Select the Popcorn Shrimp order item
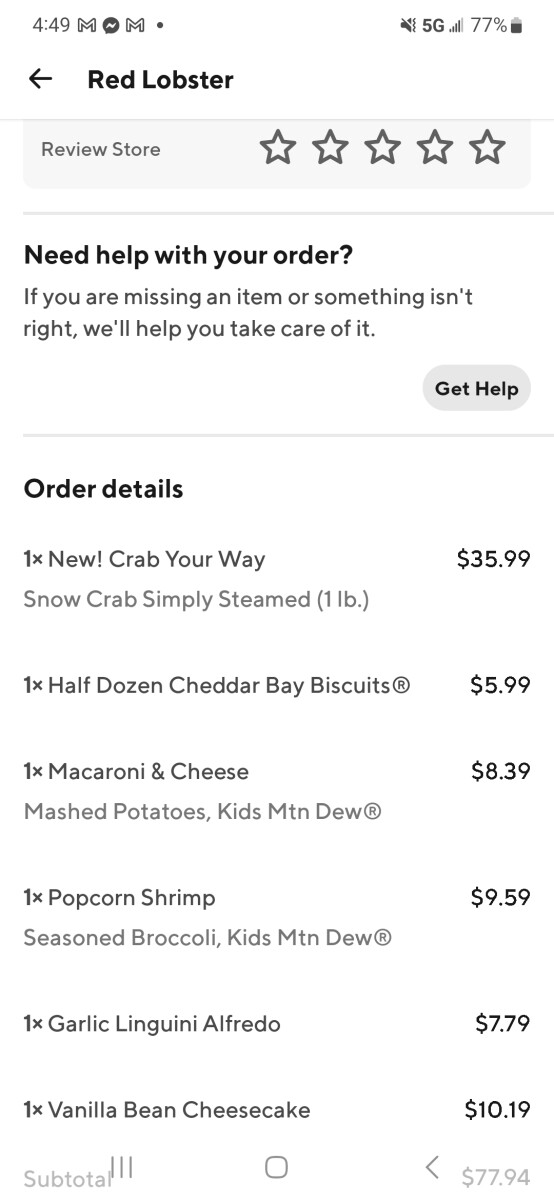This screenshot has width=554, height=1200. [277, 917]
